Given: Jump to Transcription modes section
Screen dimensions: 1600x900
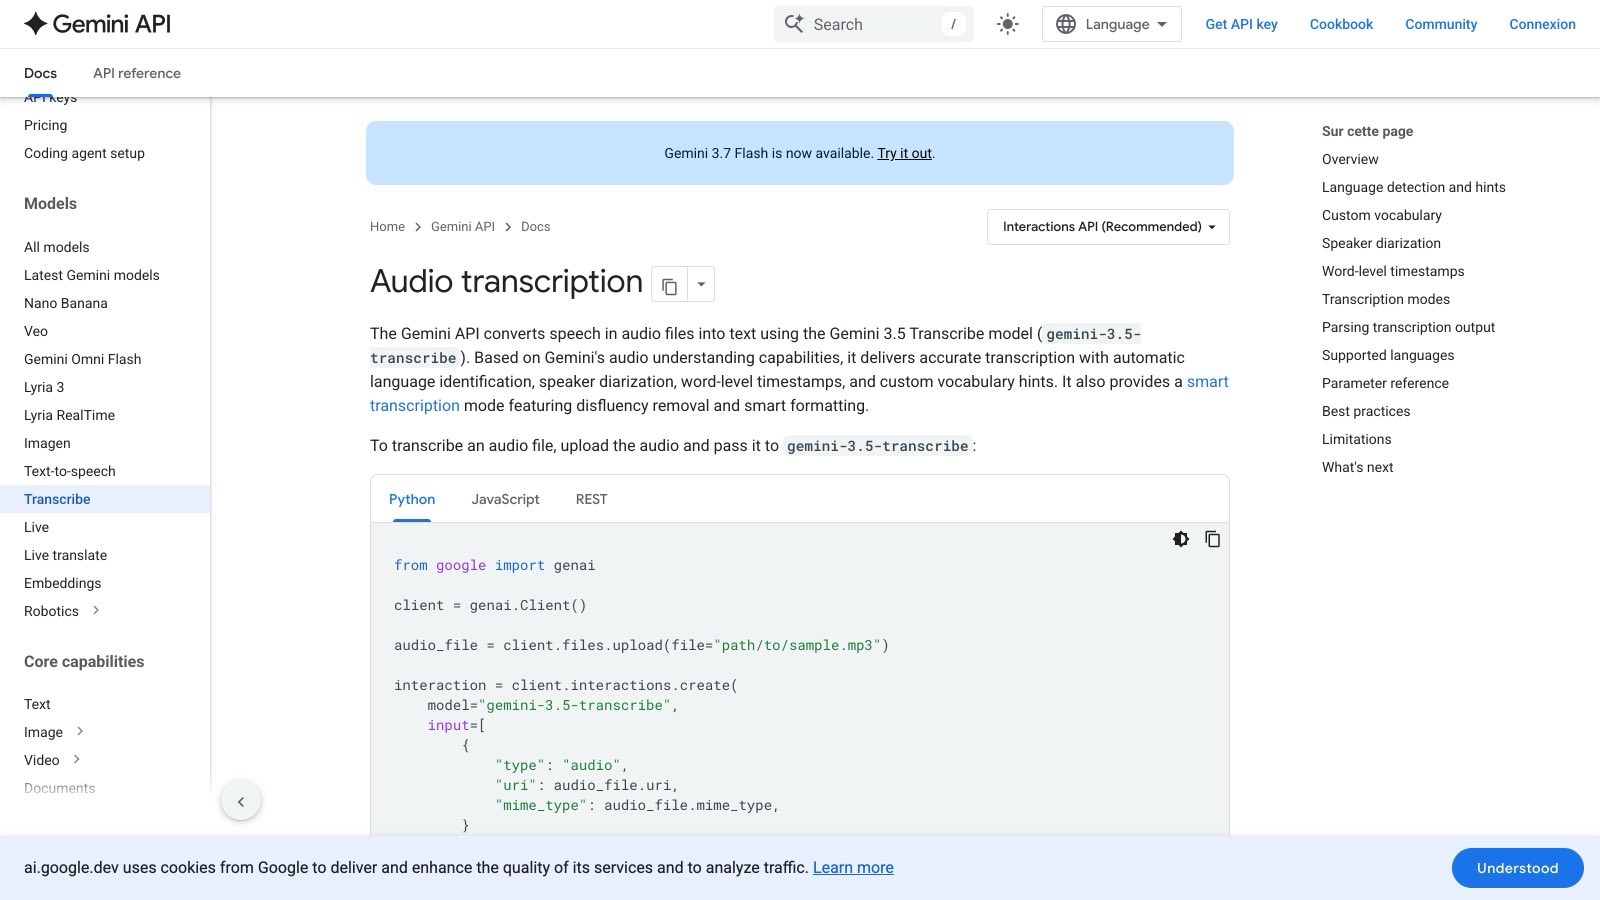Looking at the screenshot, I should (x=1385, y=299).
